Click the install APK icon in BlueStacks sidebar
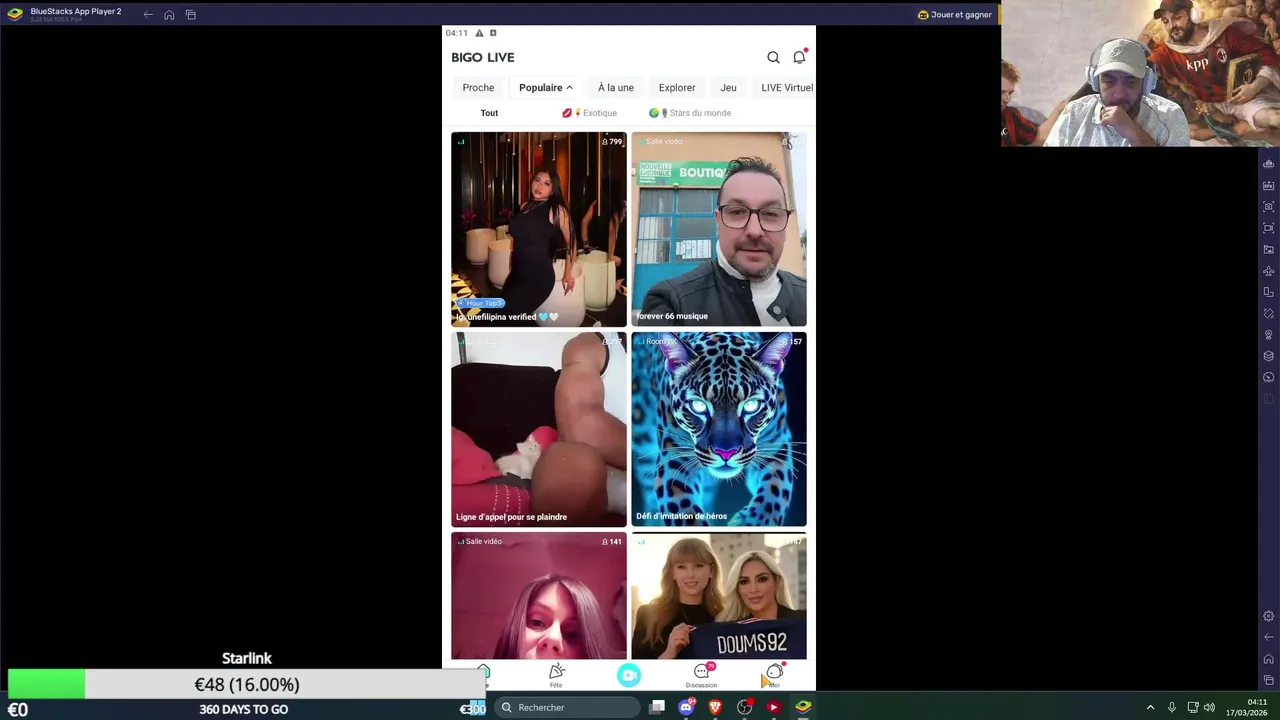Viewport: 1280px width, 720px height. pyautogui.click(x=1269, y=185)
